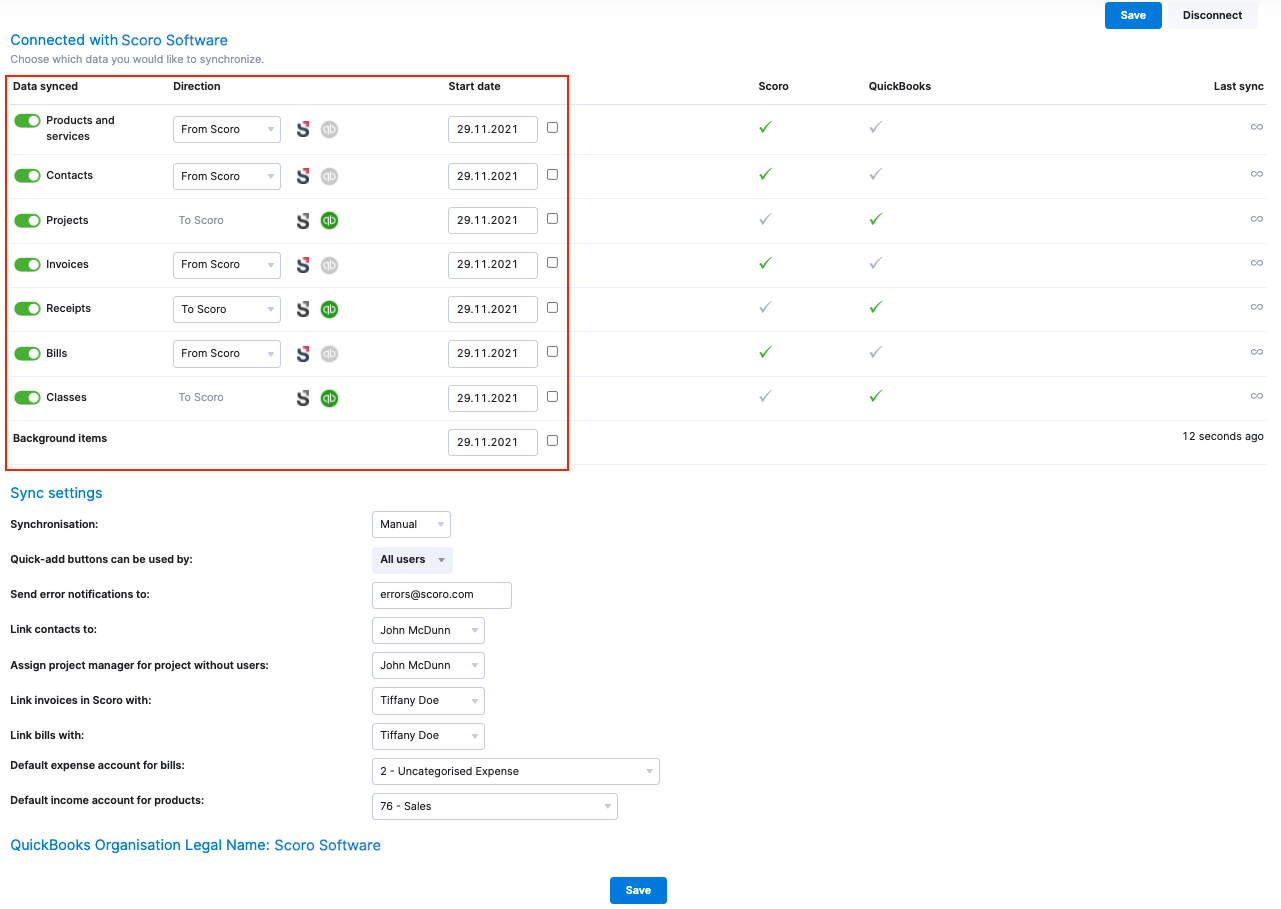Click the Scoro icon in Receipts row
This screenshot has height=909, width=1281.
303,309
